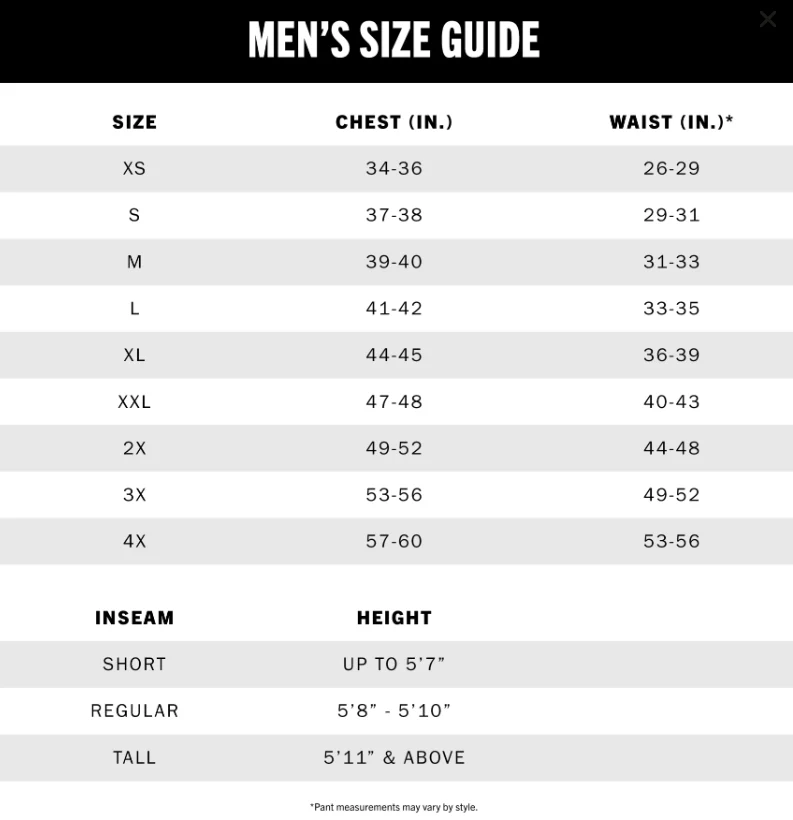Close the Men's Size Guide dialog
Screen dimensions: 793x820
coord(767,19)
